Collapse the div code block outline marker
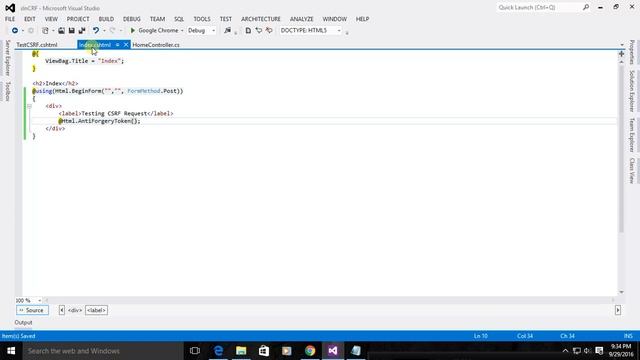Image resolution: width=640 pixels, height=360 pixels. pyautogui.click(x=29, y=106)
